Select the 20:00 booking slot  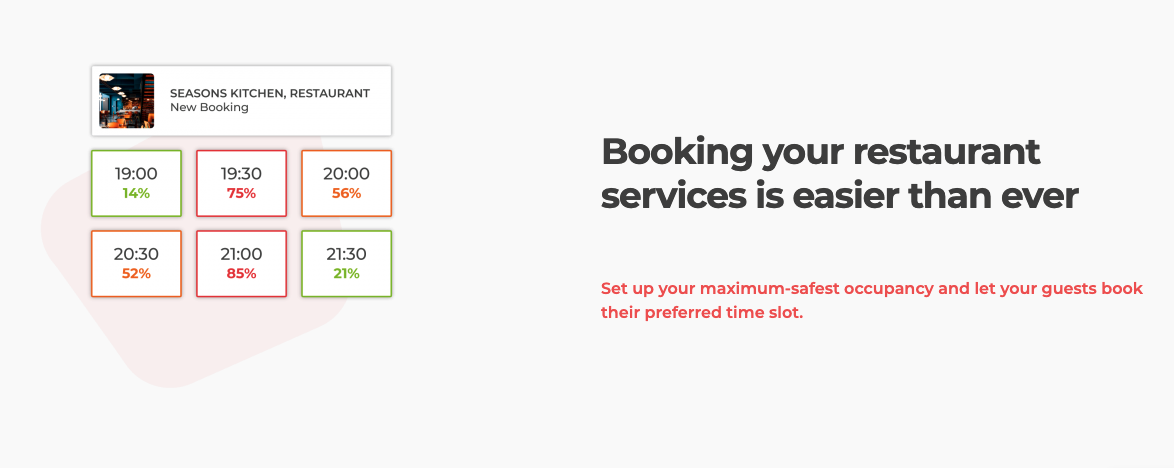click(x=347, y=183)
